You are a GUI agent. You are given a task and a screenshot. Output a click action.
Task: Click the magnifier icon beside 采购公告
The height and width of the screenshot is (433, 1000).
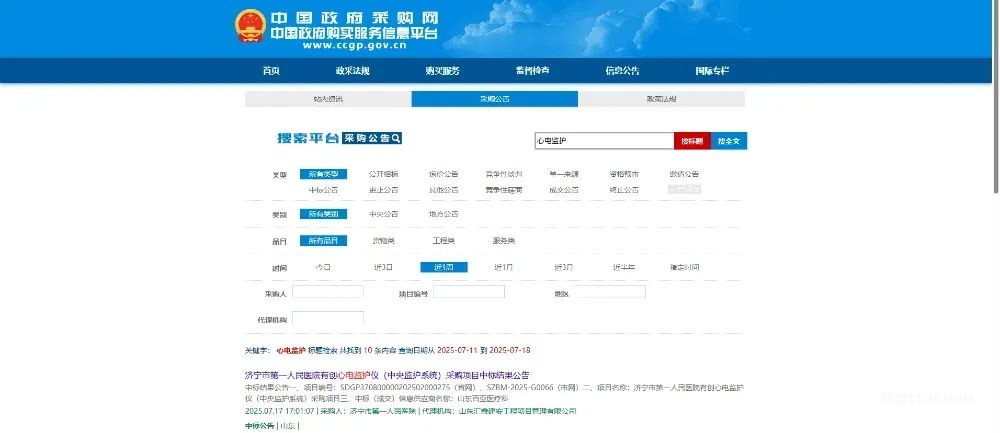point(396,138)
